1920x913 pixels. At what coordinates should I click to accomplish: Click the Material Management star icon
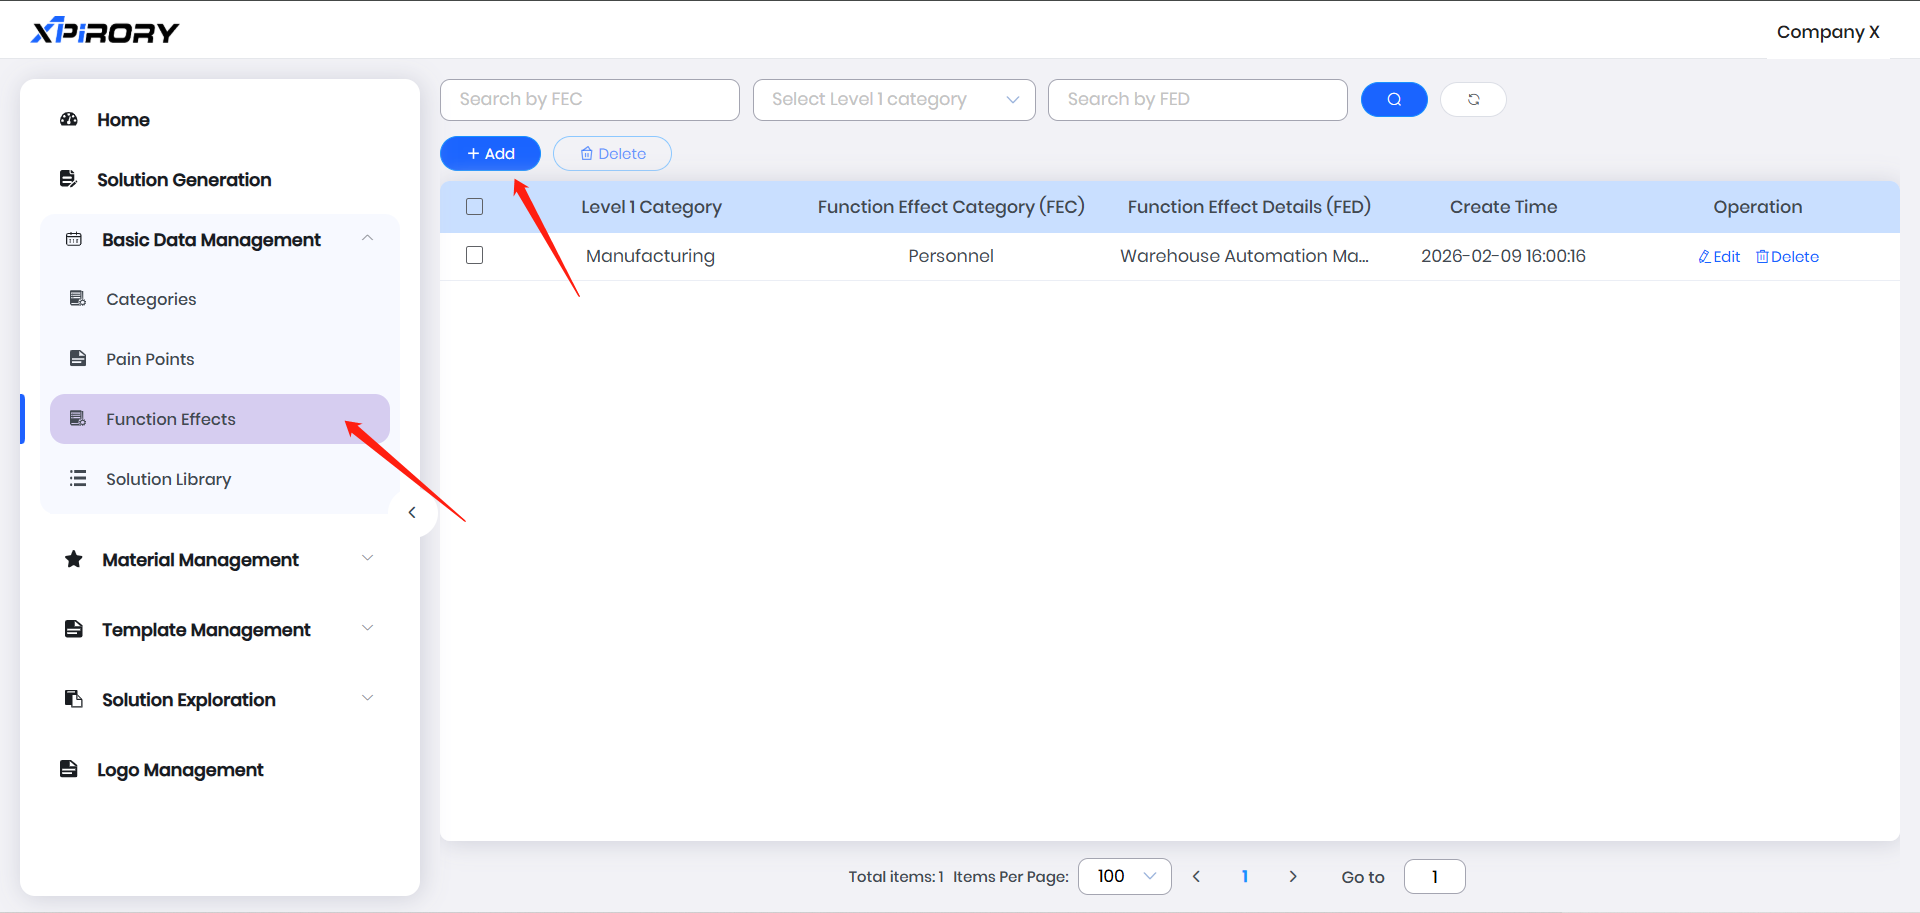pos(74,559)
